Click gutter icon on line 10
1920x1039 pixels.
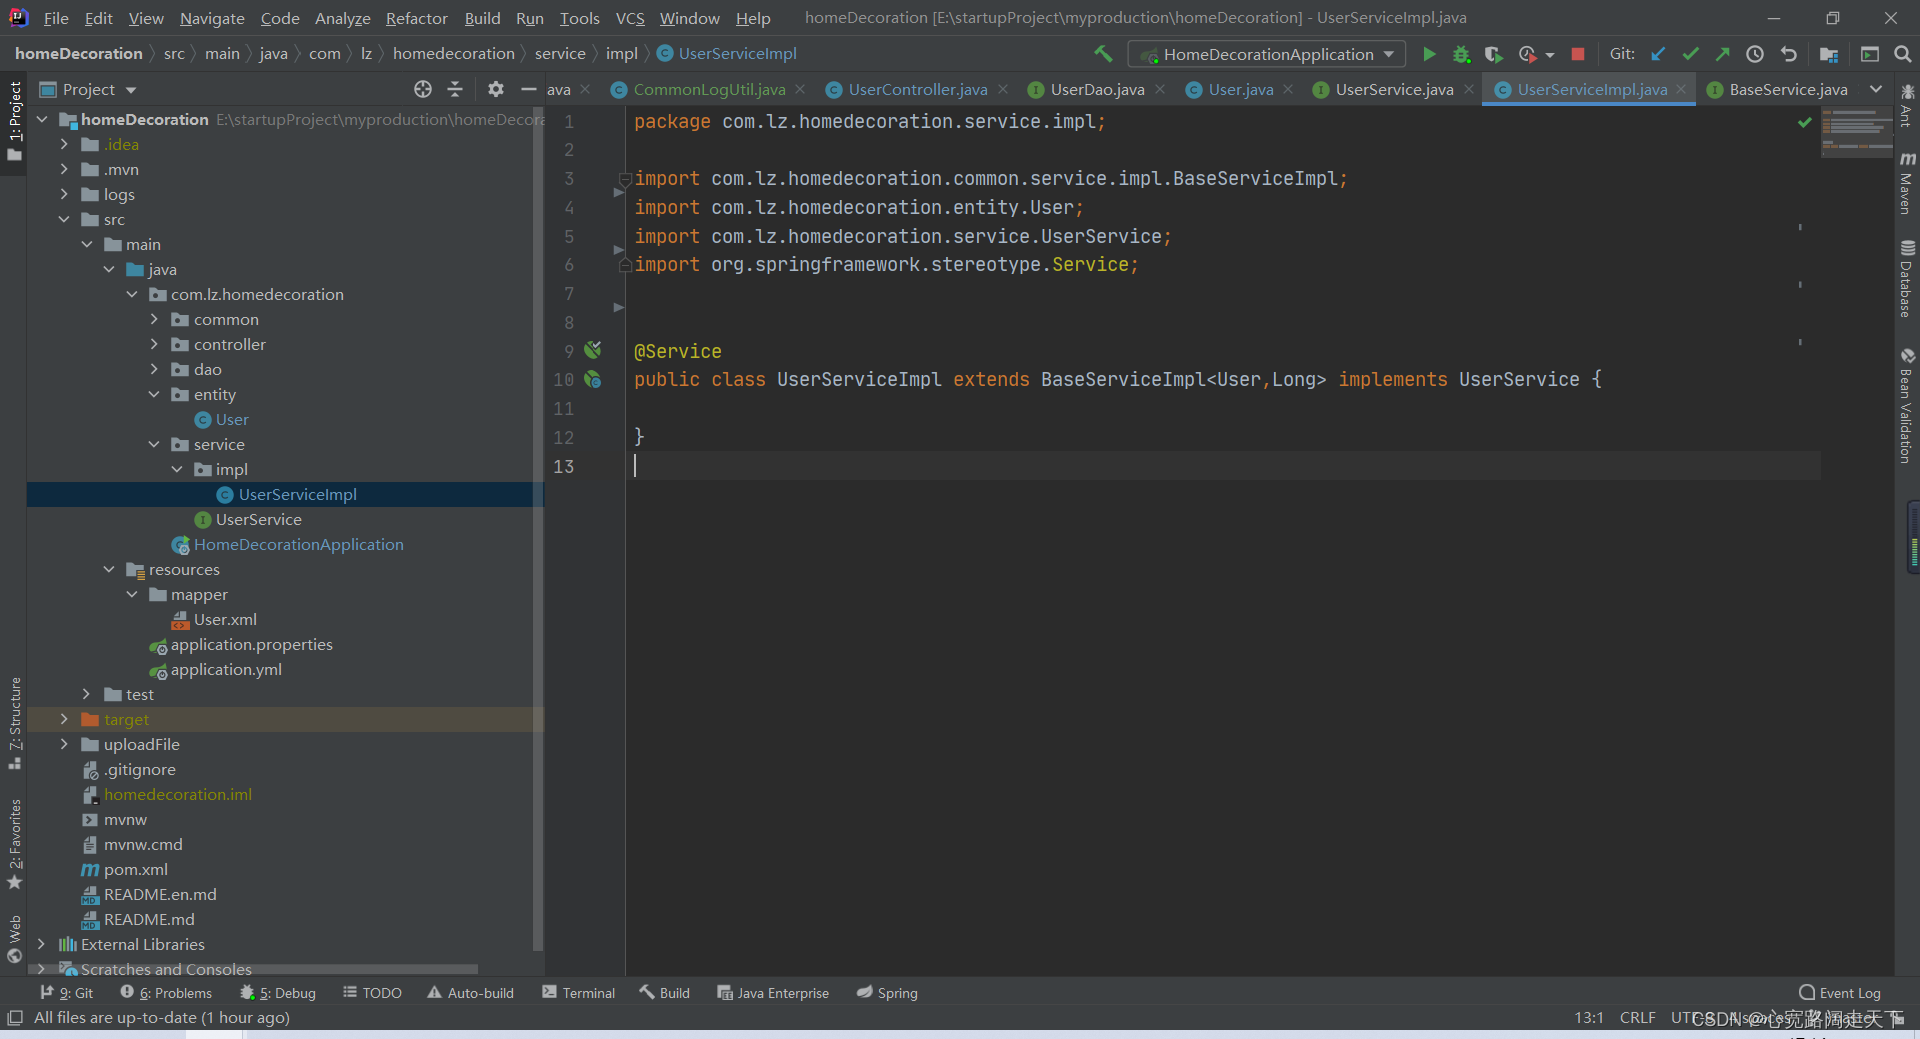593,379
